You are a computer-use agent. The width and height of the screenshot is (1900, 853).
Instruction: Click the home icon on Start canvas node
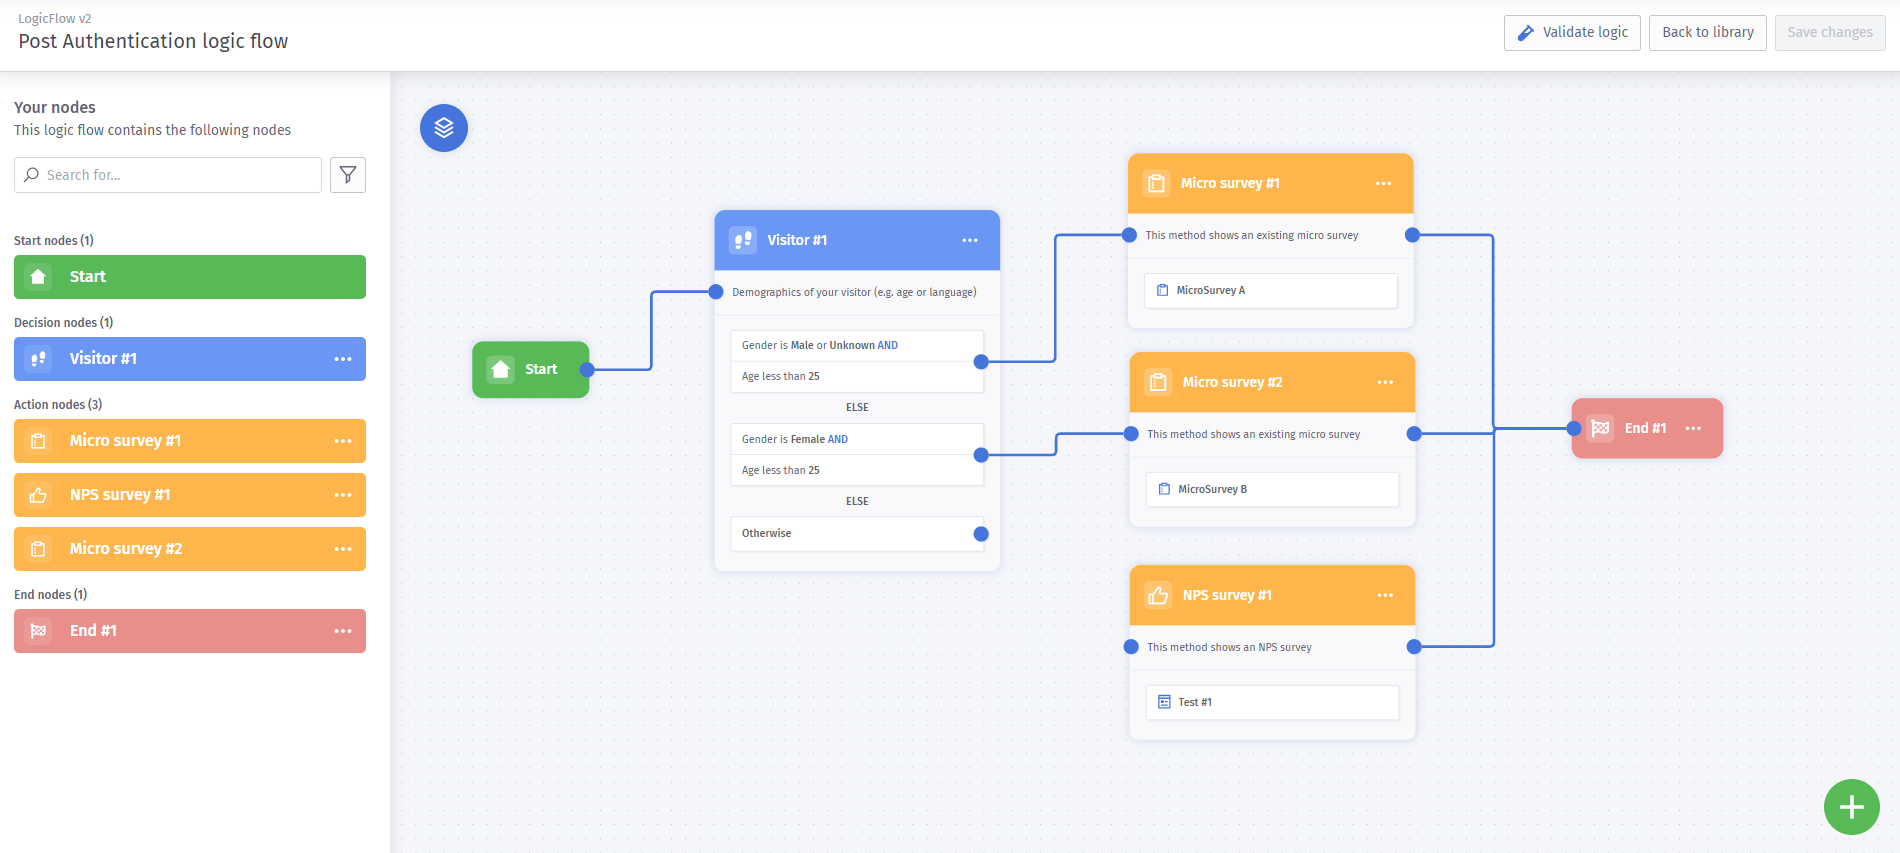click(x=501, y=369)
